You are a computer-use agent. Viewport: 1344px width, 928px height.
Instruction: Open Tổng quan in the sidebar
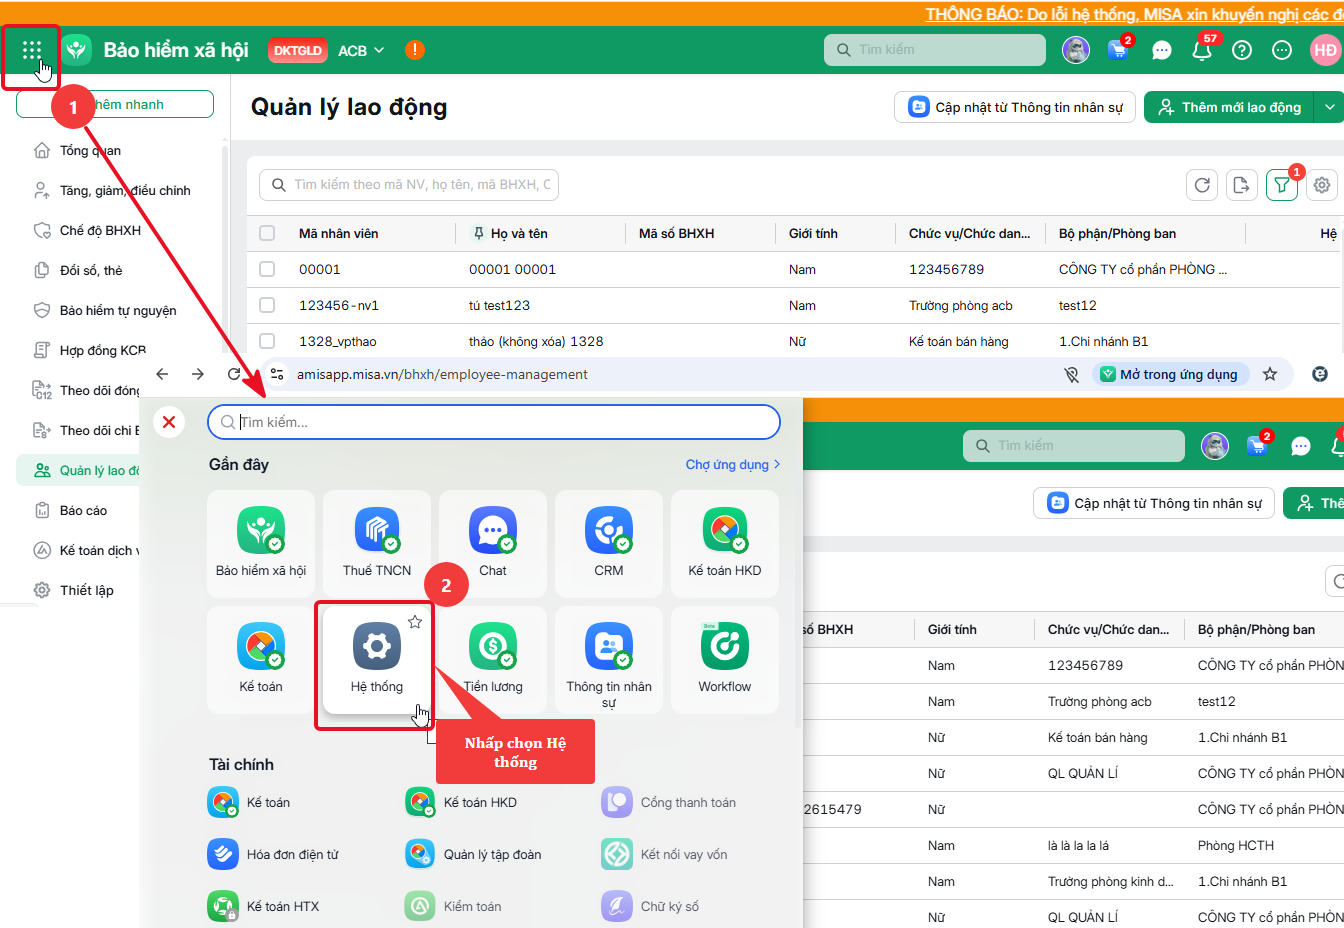pos(90,150)
